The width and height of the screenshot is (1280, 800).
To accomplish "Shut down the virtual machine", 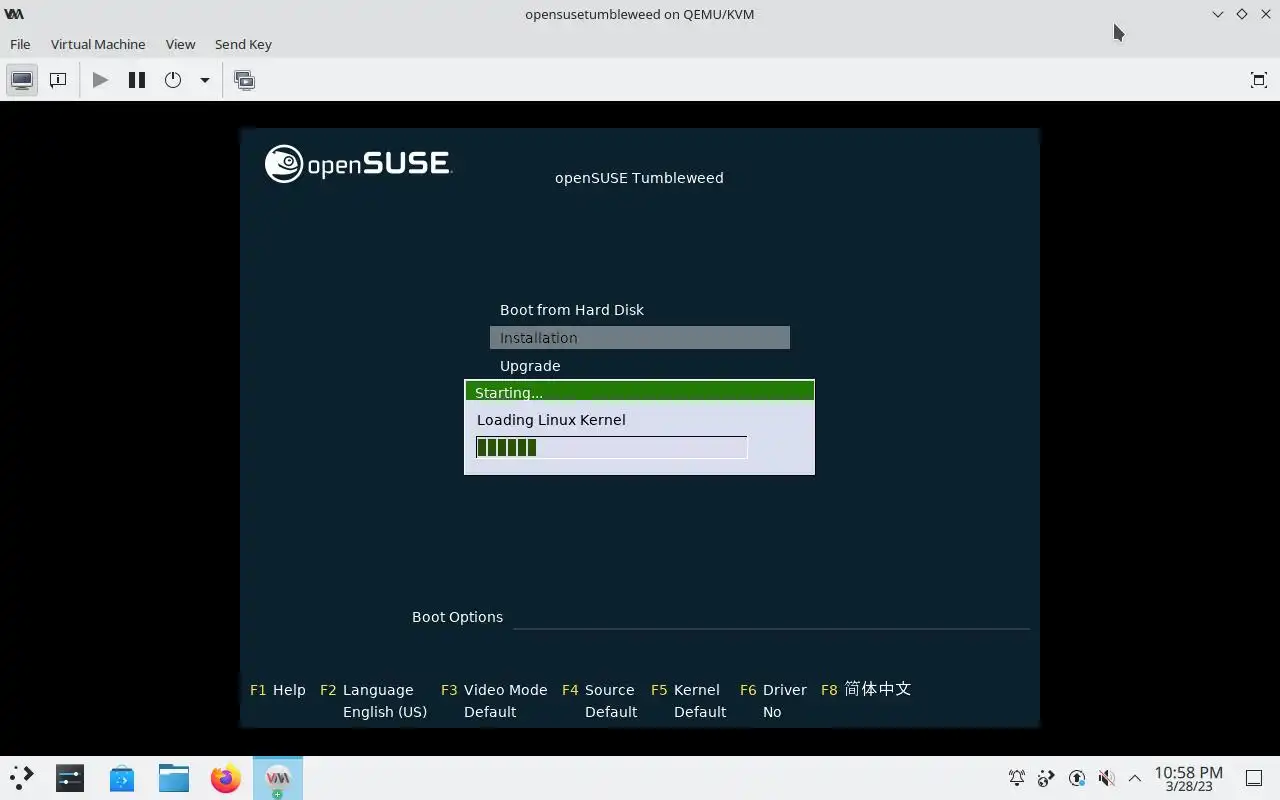I will pos(173,80).
